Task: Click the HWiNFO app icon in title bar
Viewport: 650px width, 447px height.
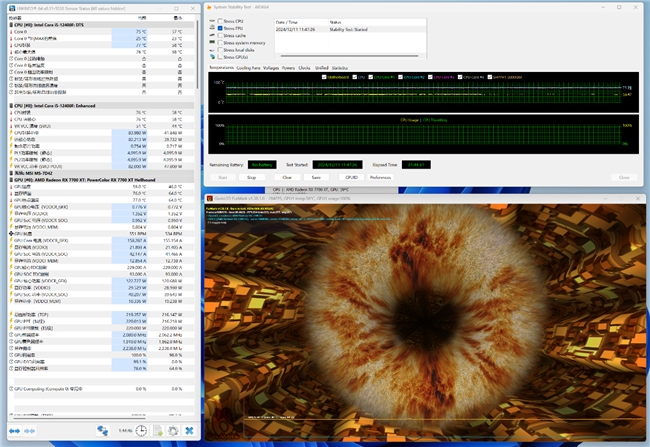Action: pyautogui.click(x=12, y=8)
